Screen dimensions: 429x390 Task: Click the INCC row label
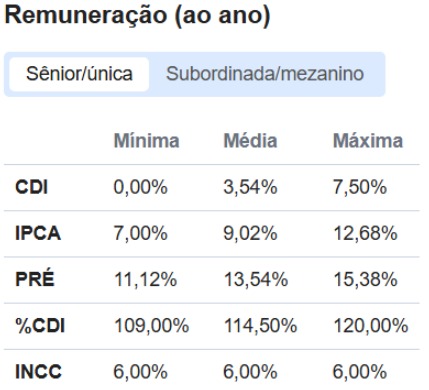38,372
